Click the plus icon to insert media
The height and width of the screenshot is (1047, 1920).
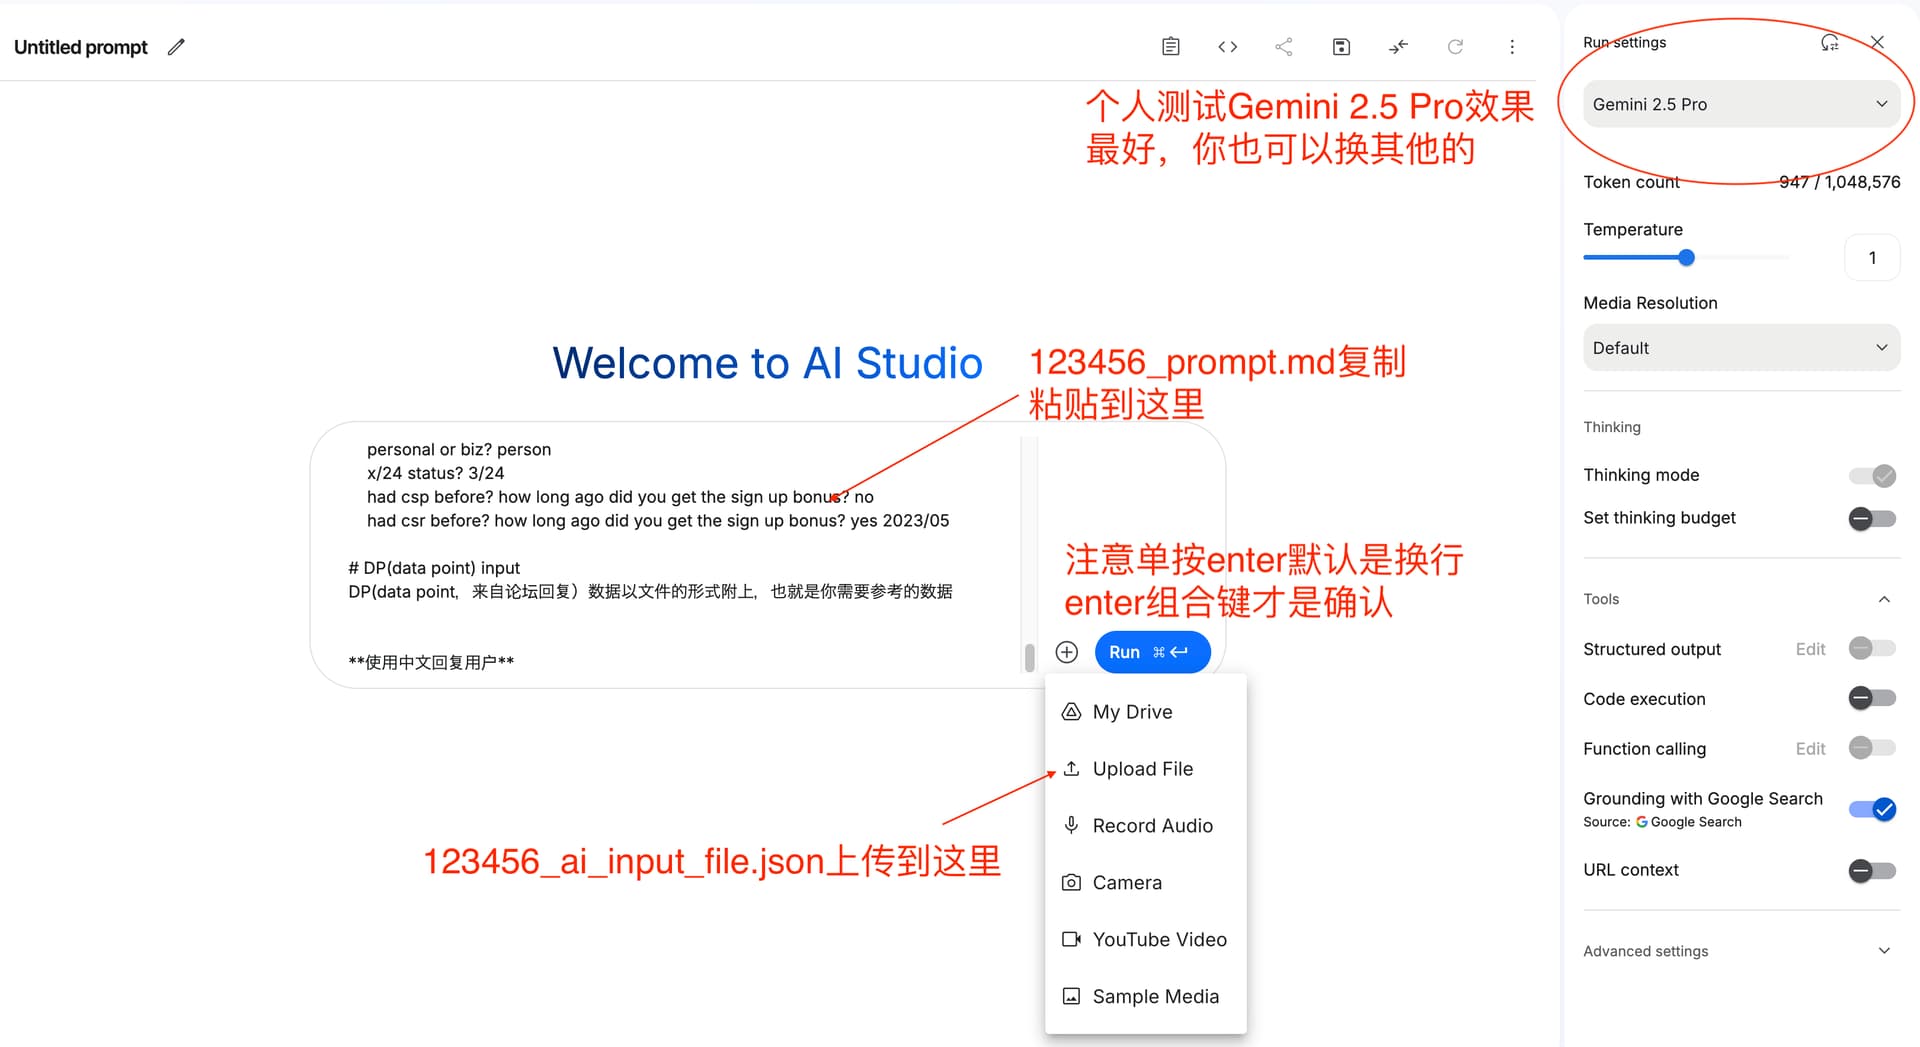(x=1067, y=652)
